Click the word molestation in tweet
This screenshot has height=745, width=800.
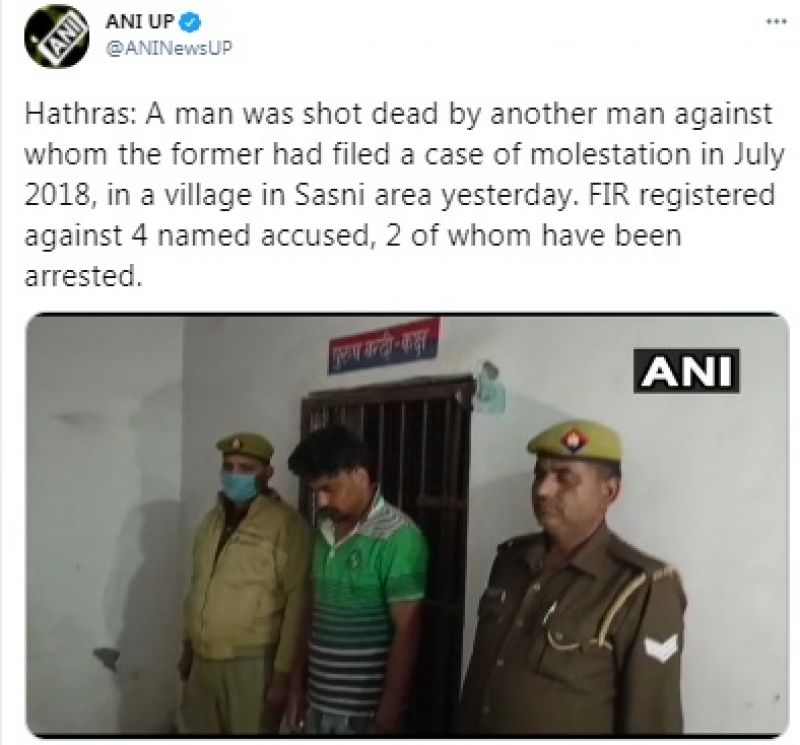pos(610,155)
